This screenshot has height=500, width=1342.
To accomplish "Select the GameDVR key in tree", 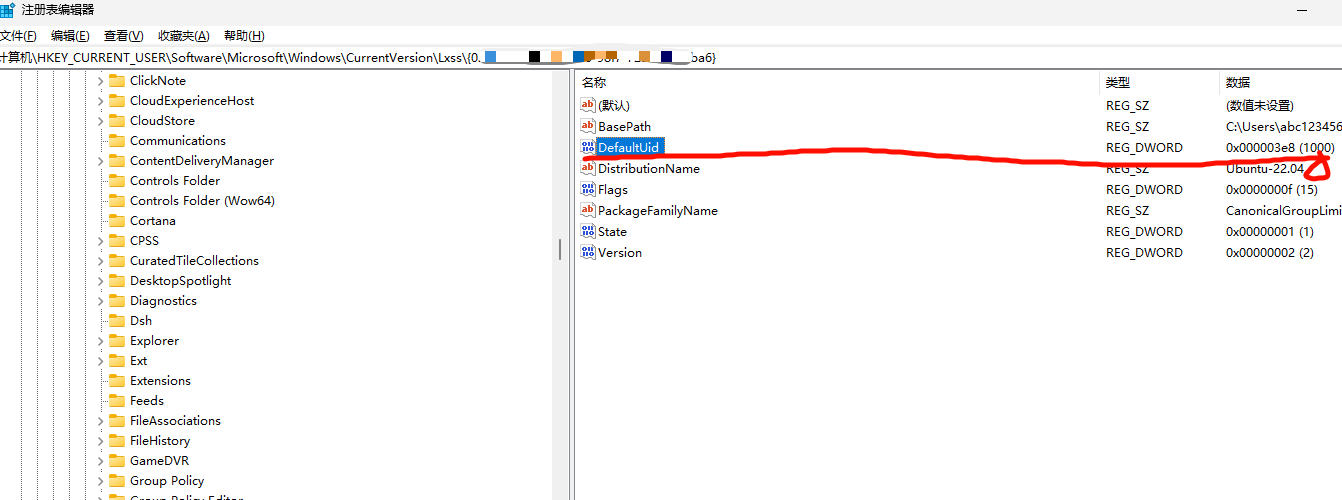I will point(160,460).
